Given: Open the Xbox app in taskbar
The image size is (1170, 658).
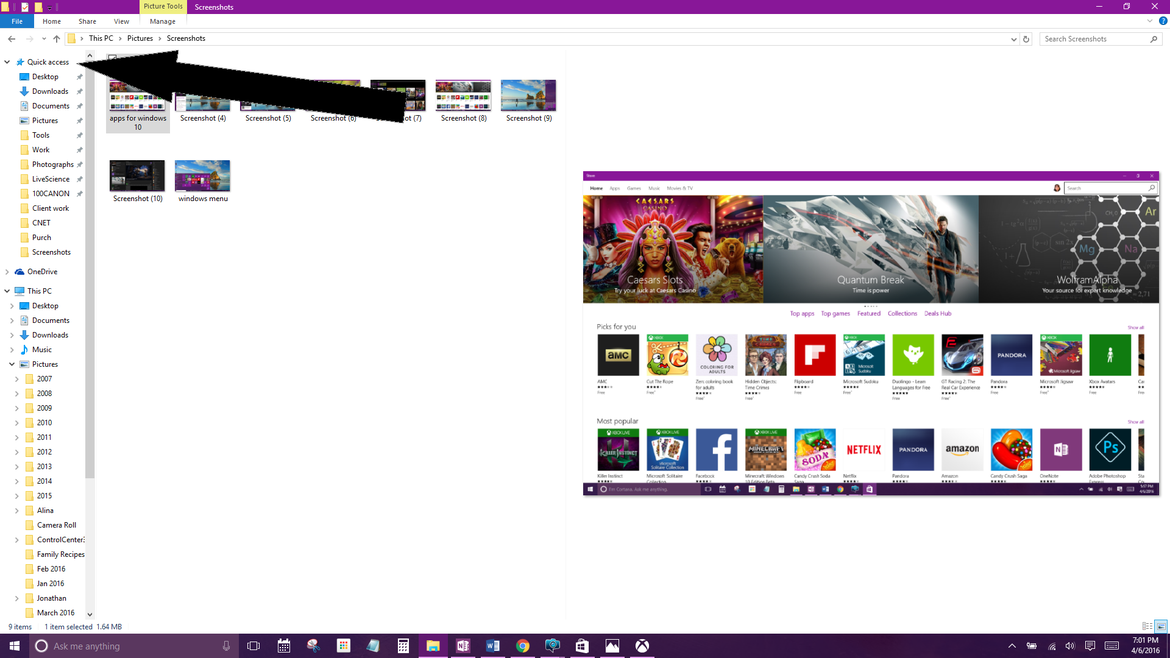Looking at the screenshot, I should (x=642, y=646).
